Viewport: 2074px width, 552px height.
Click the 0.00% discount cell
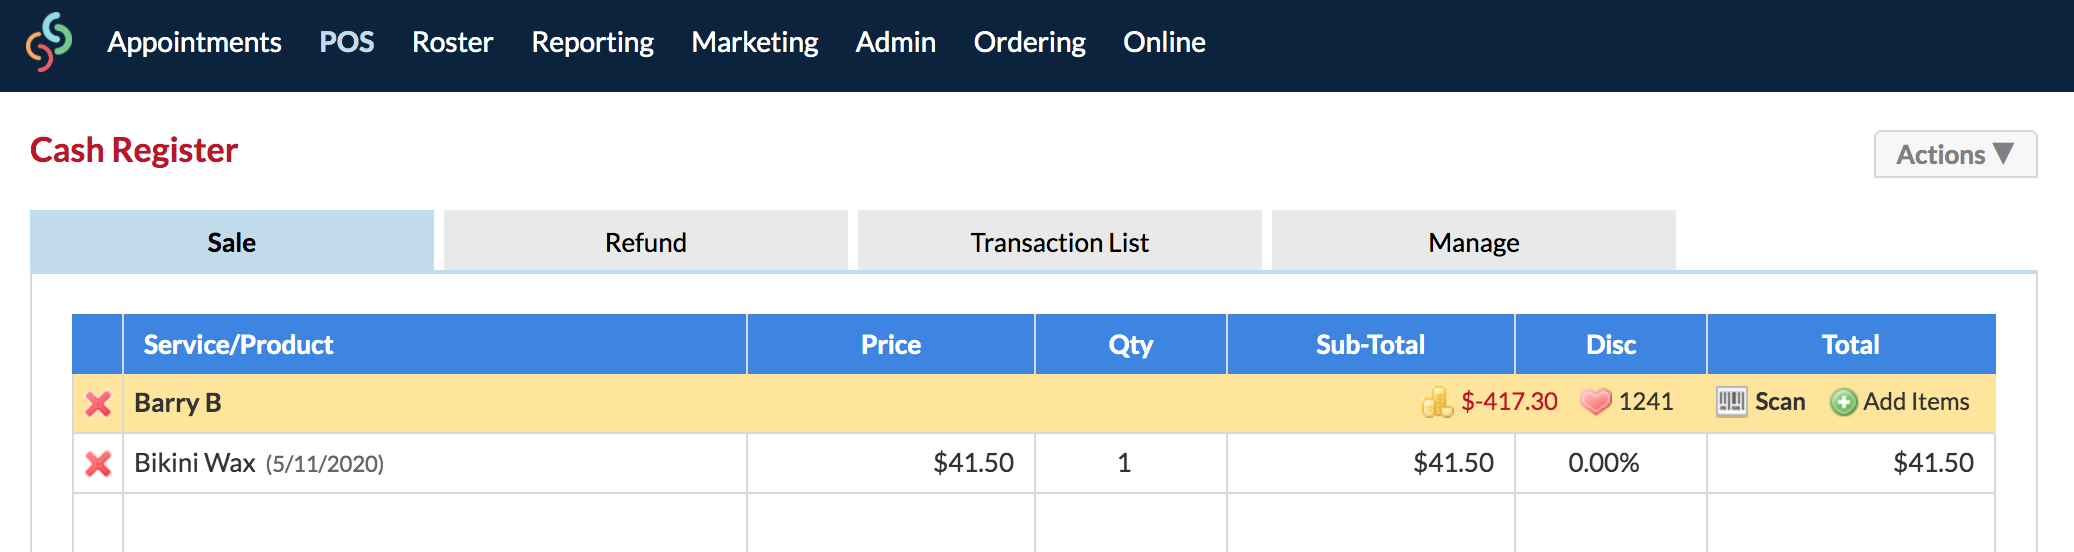(x=1611, y=463)
